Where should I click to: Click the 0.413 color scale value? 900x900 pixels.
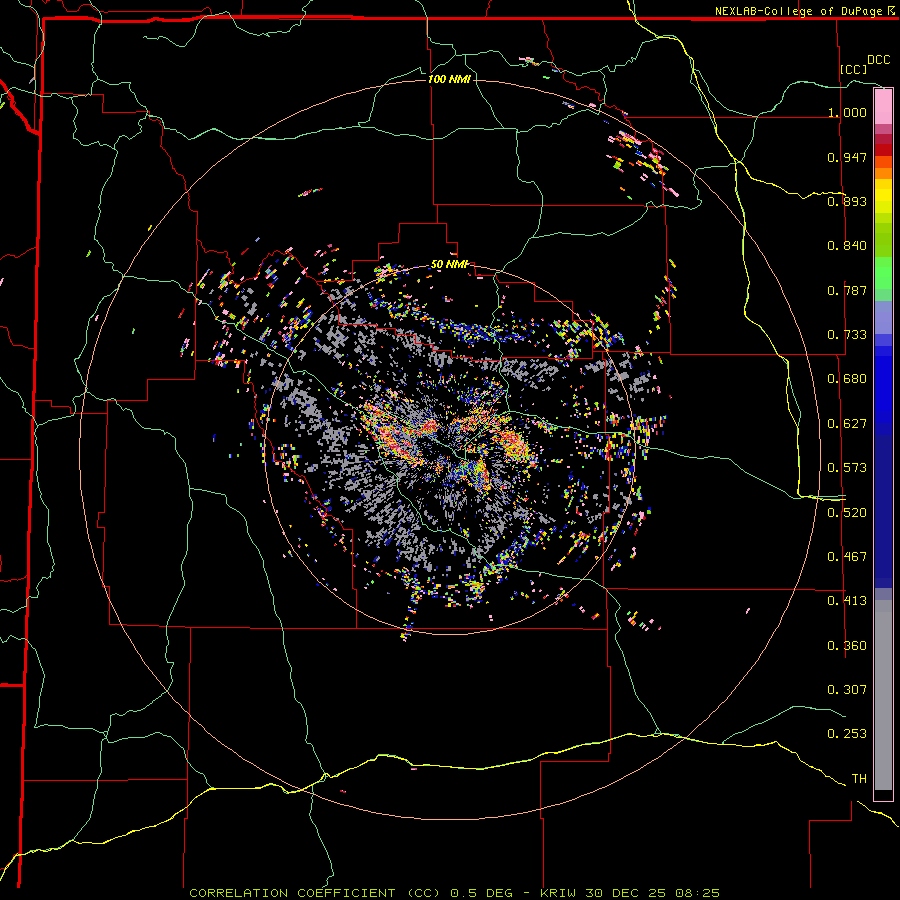coord(847,601)
